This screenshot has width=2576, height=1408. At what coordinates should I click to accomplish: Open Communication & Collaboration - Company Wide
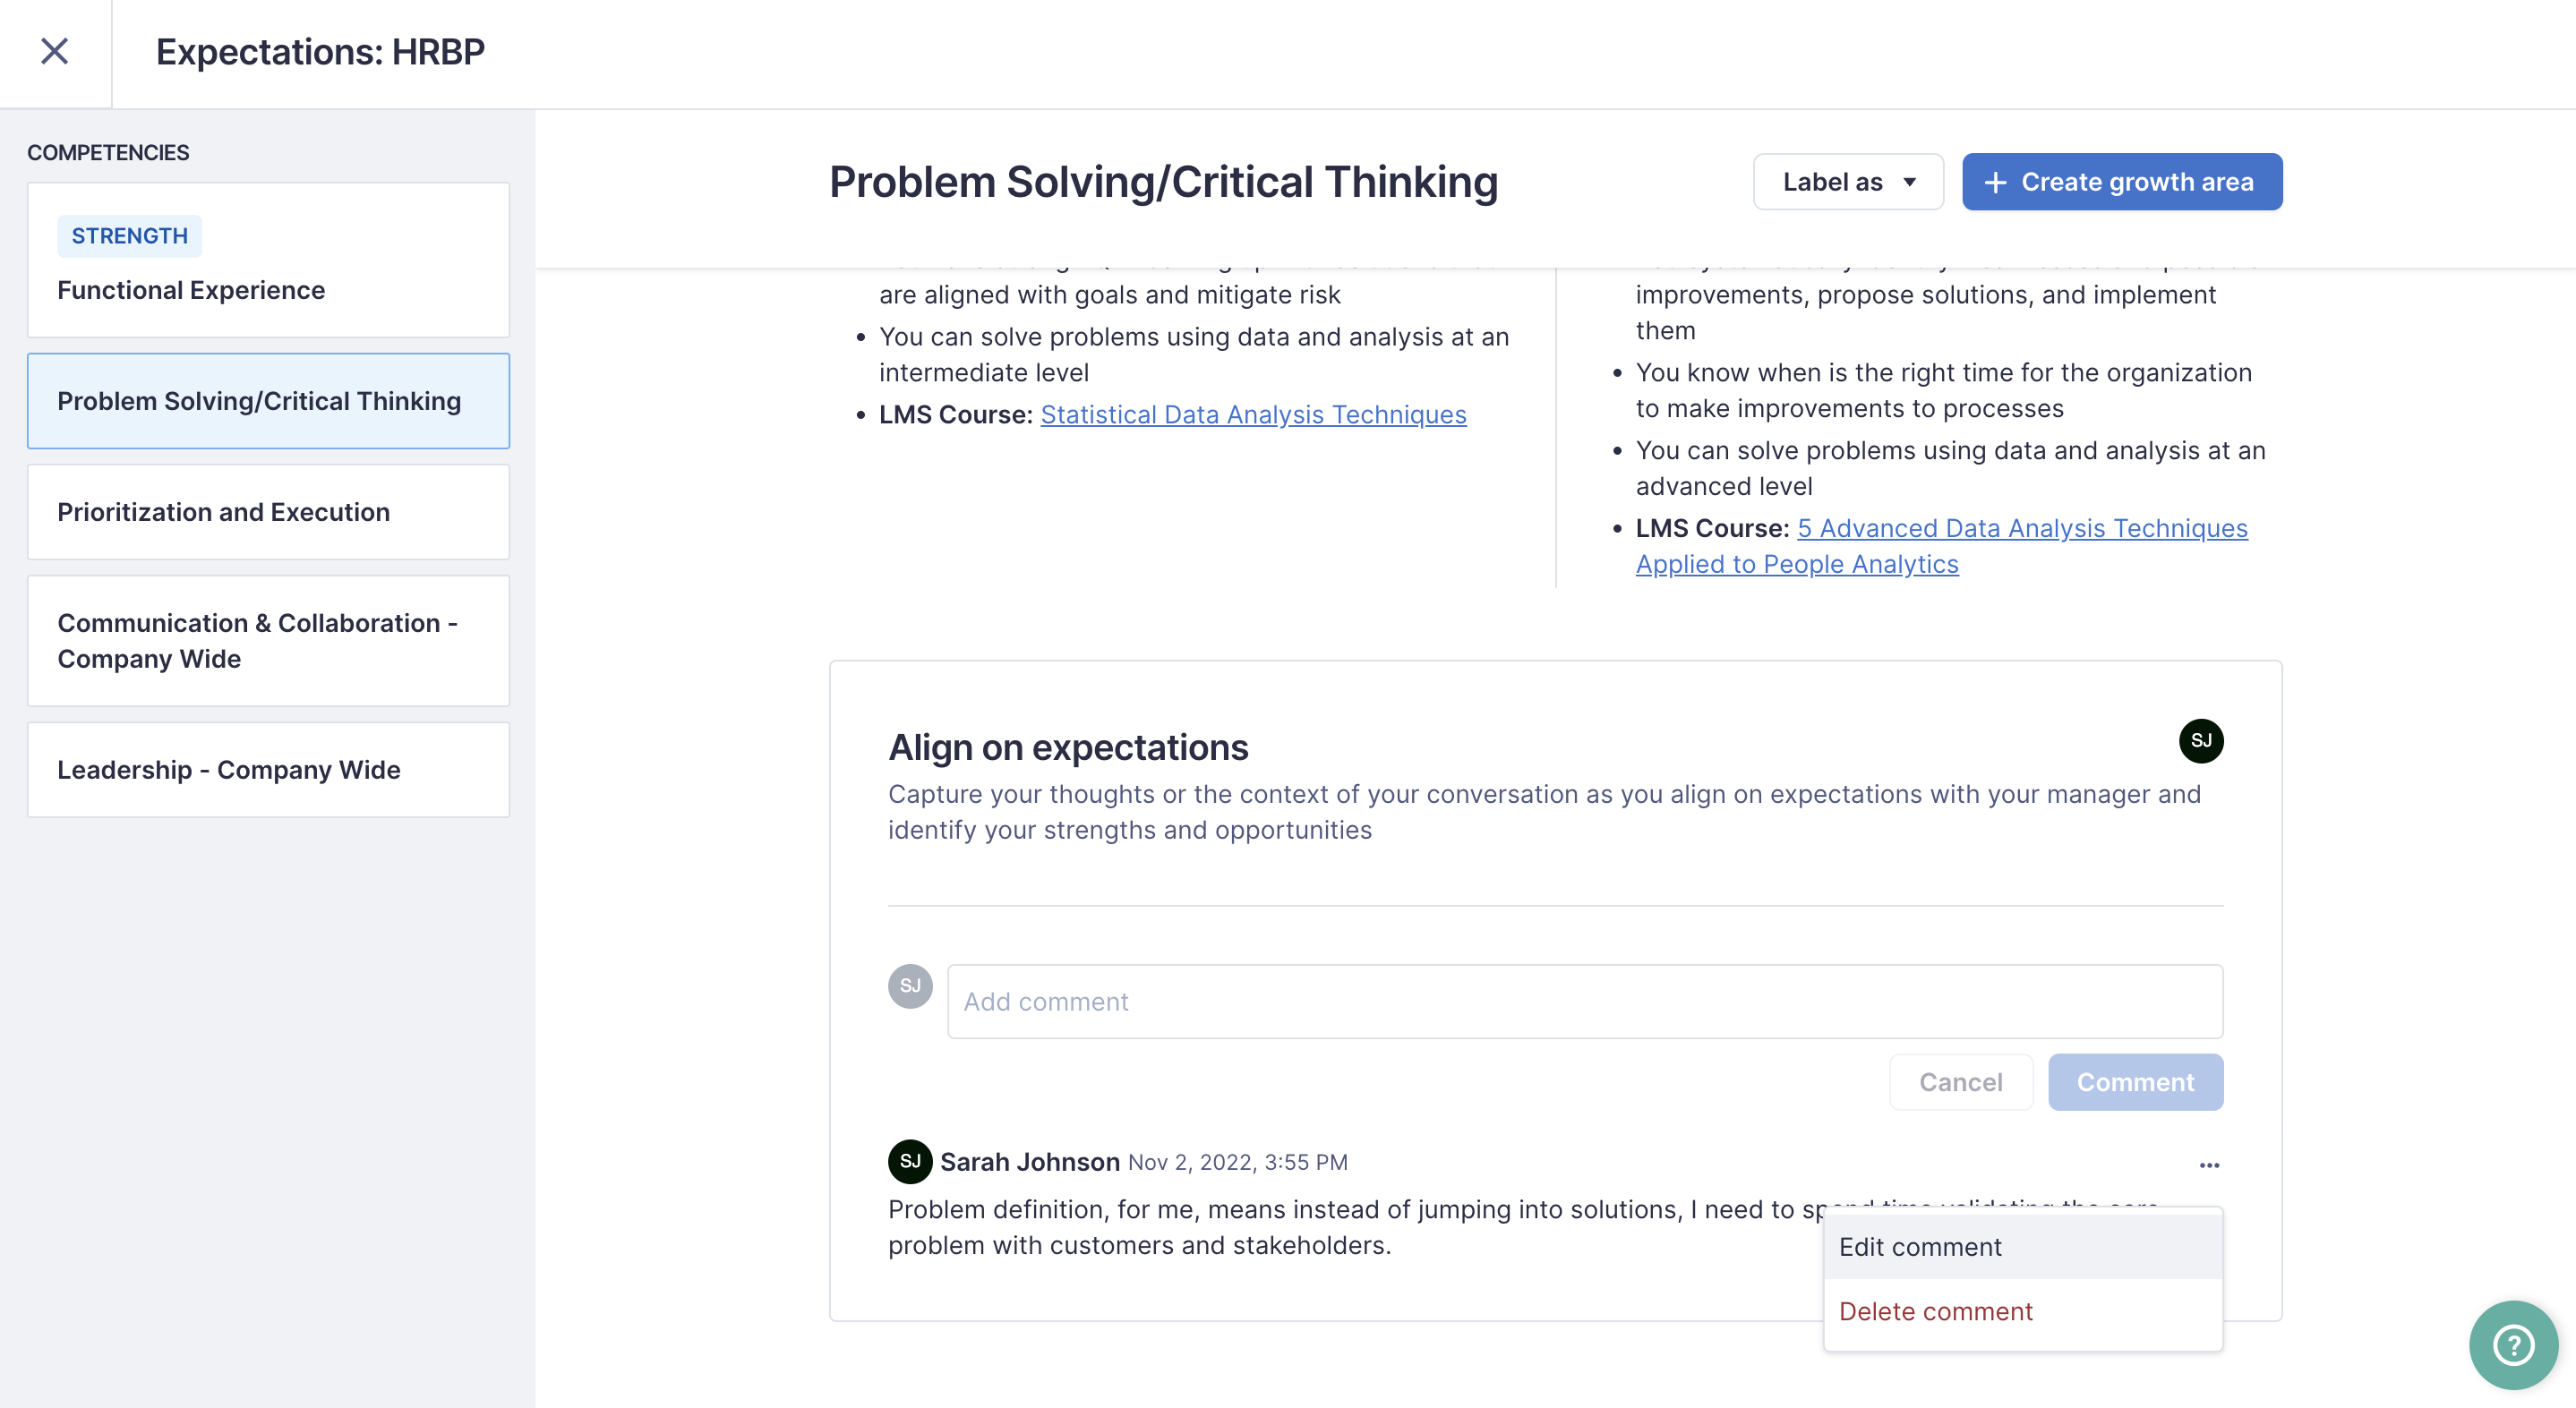tap(268, 641)
